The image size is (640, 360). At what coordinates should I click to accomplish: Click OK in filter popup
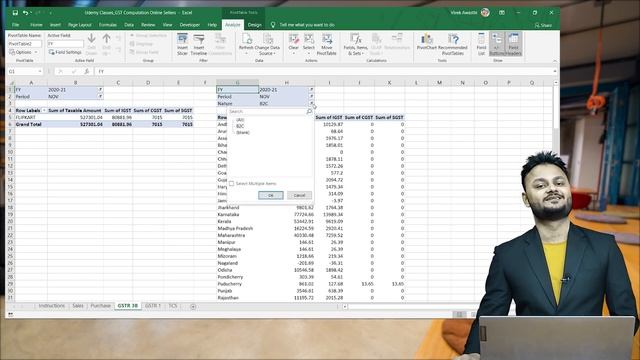(271, 196)
